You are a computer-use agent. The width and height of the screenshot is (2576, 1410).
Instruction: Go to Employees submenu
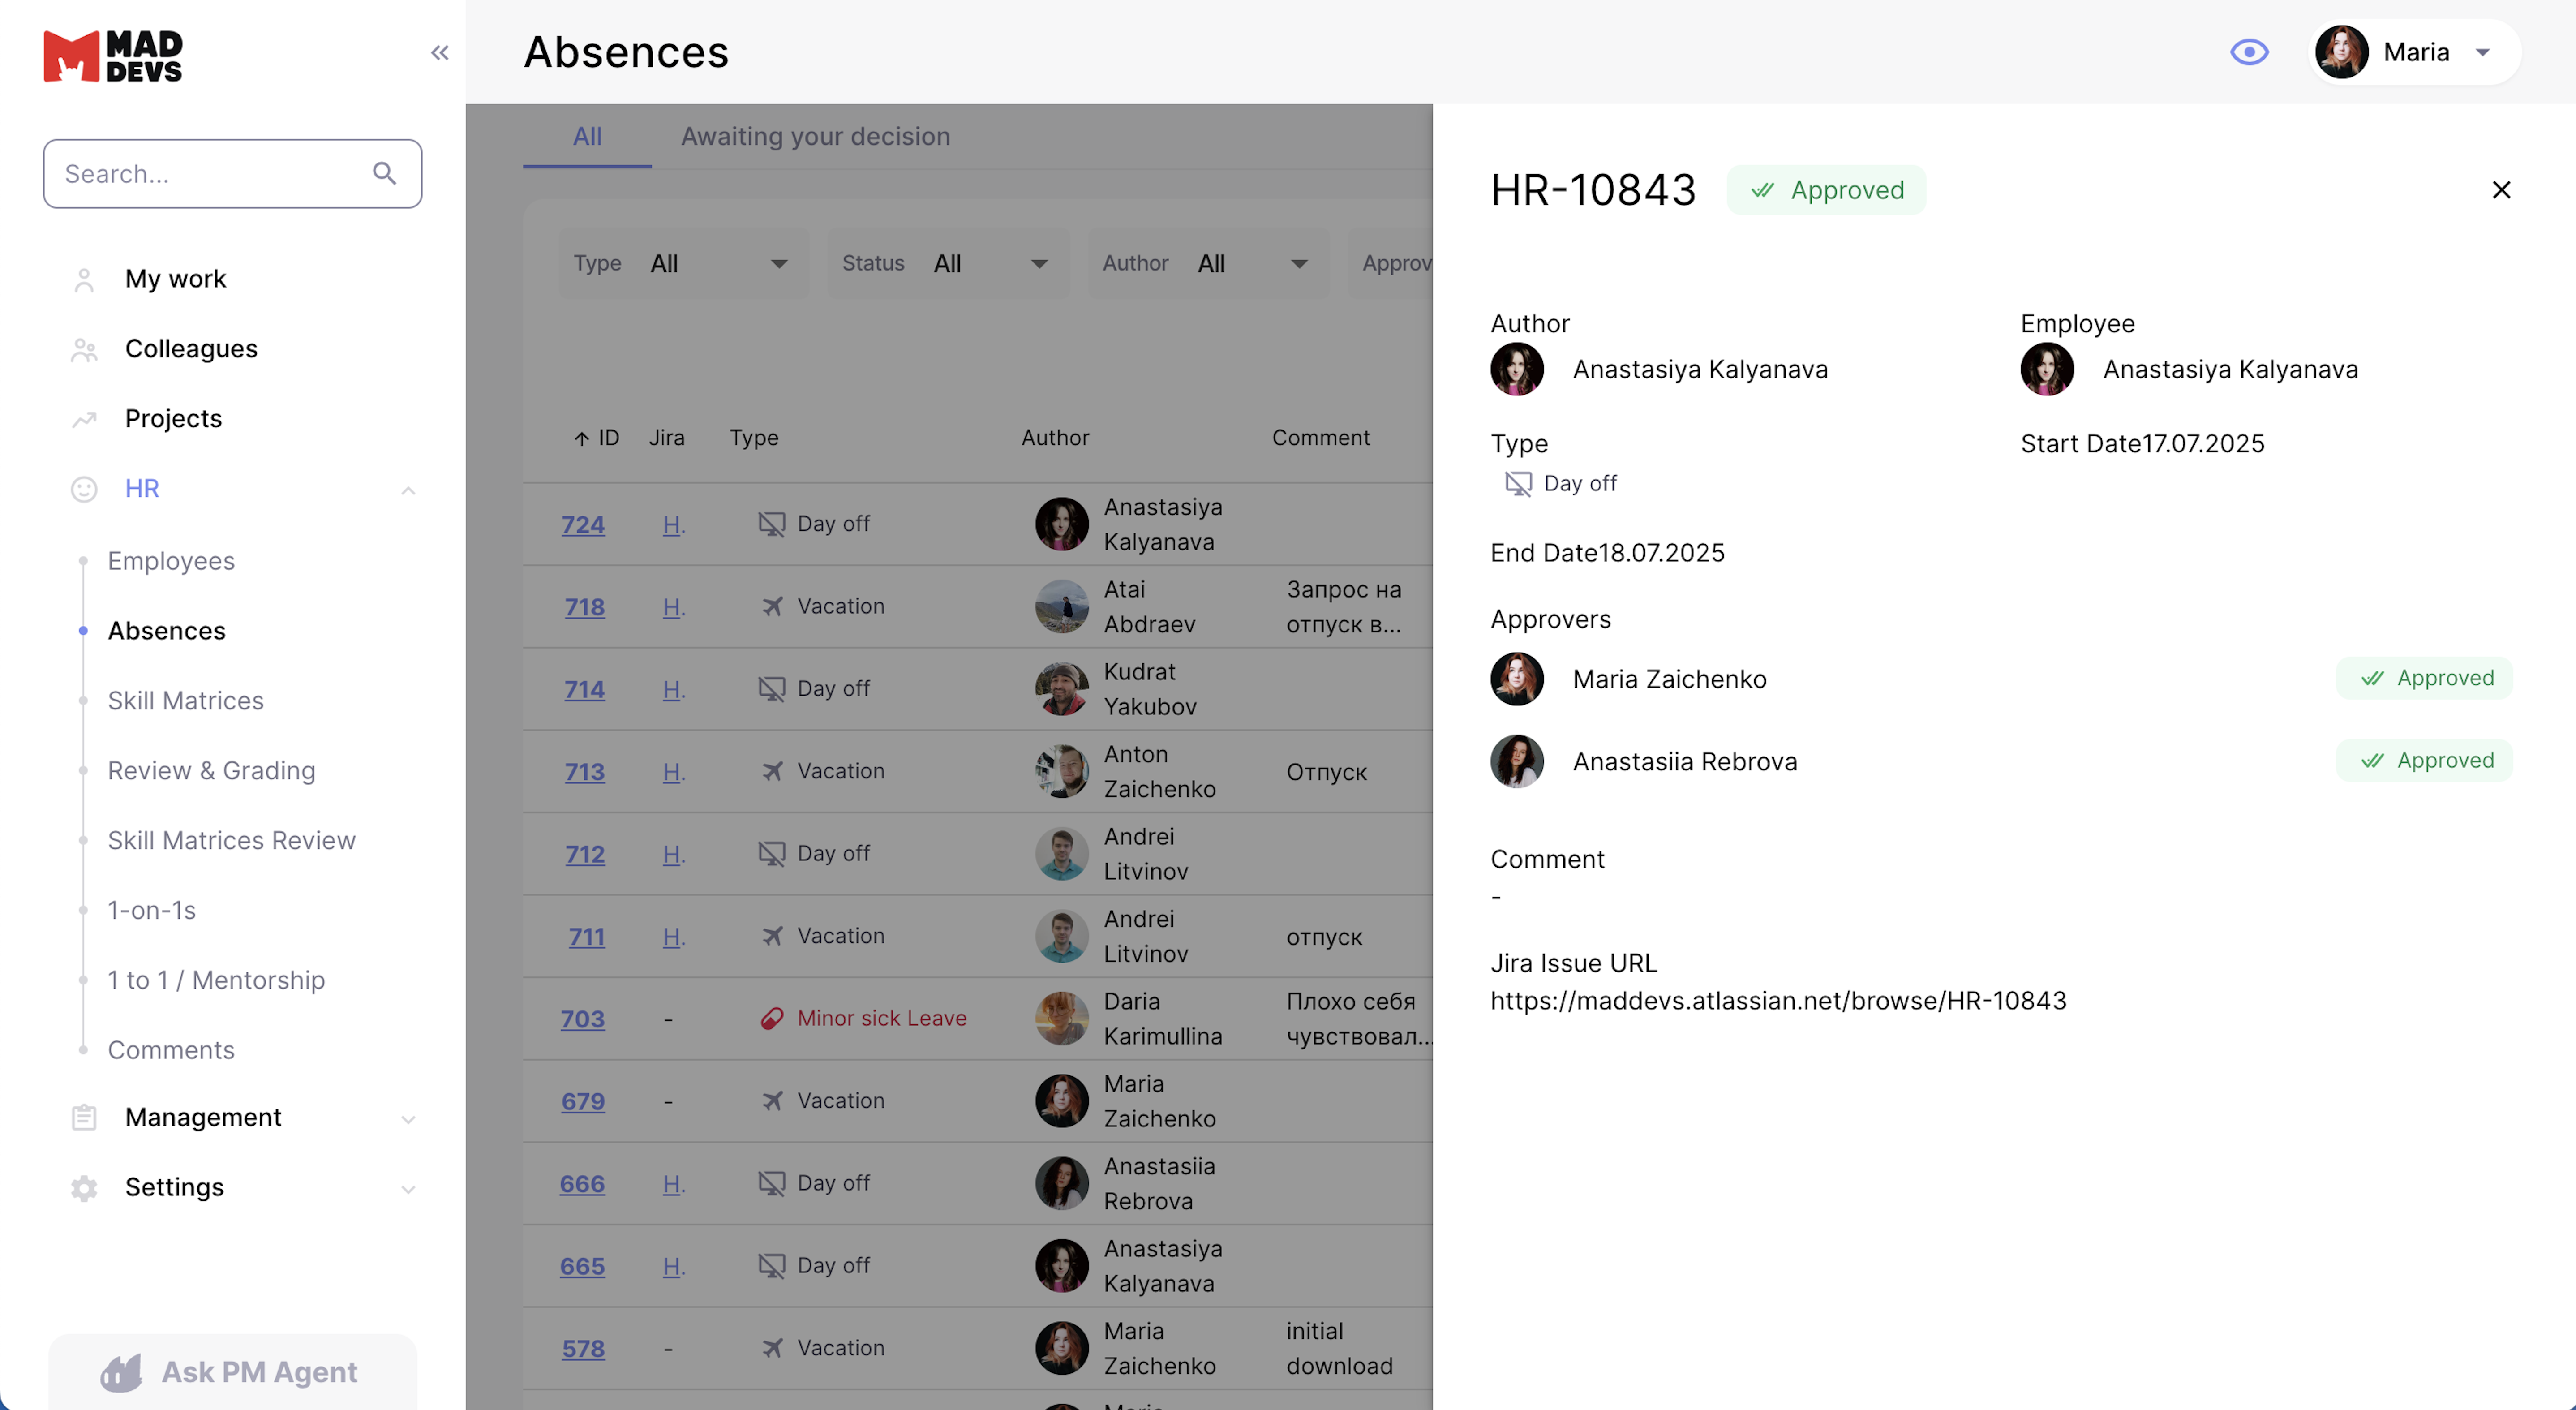171,561
